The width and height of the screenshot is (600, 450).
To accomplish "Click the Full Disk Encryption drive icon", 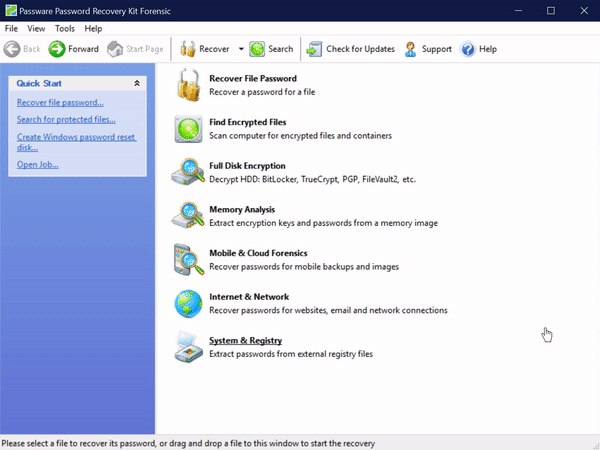I will pyautogui.click(x=188, y=172).
